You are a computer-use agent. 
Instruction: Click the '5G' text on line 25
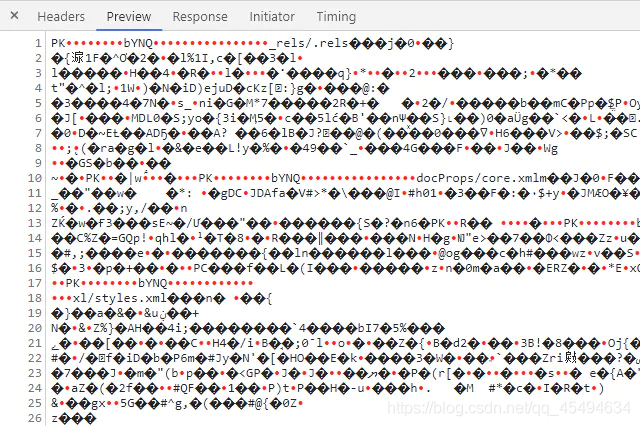[x=128, y=403]
